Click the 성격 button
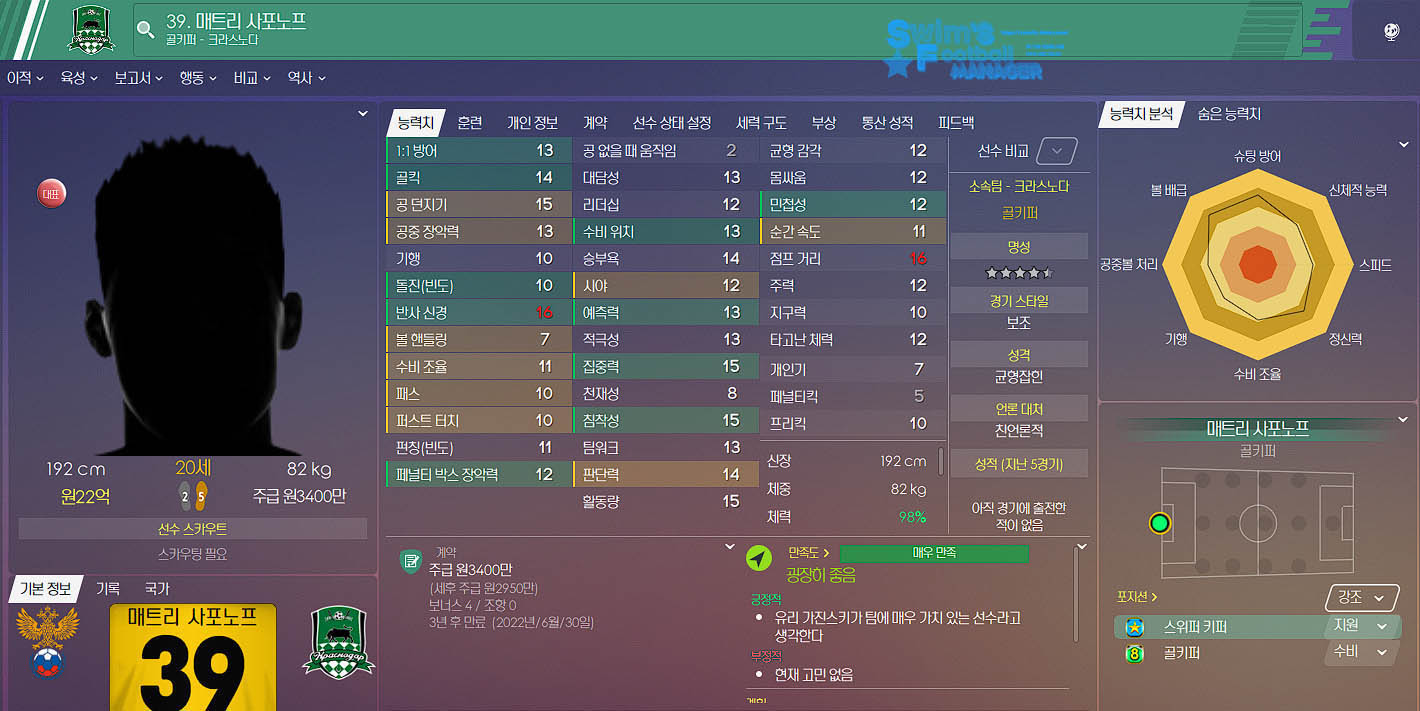 click(x=1019, y=354)
